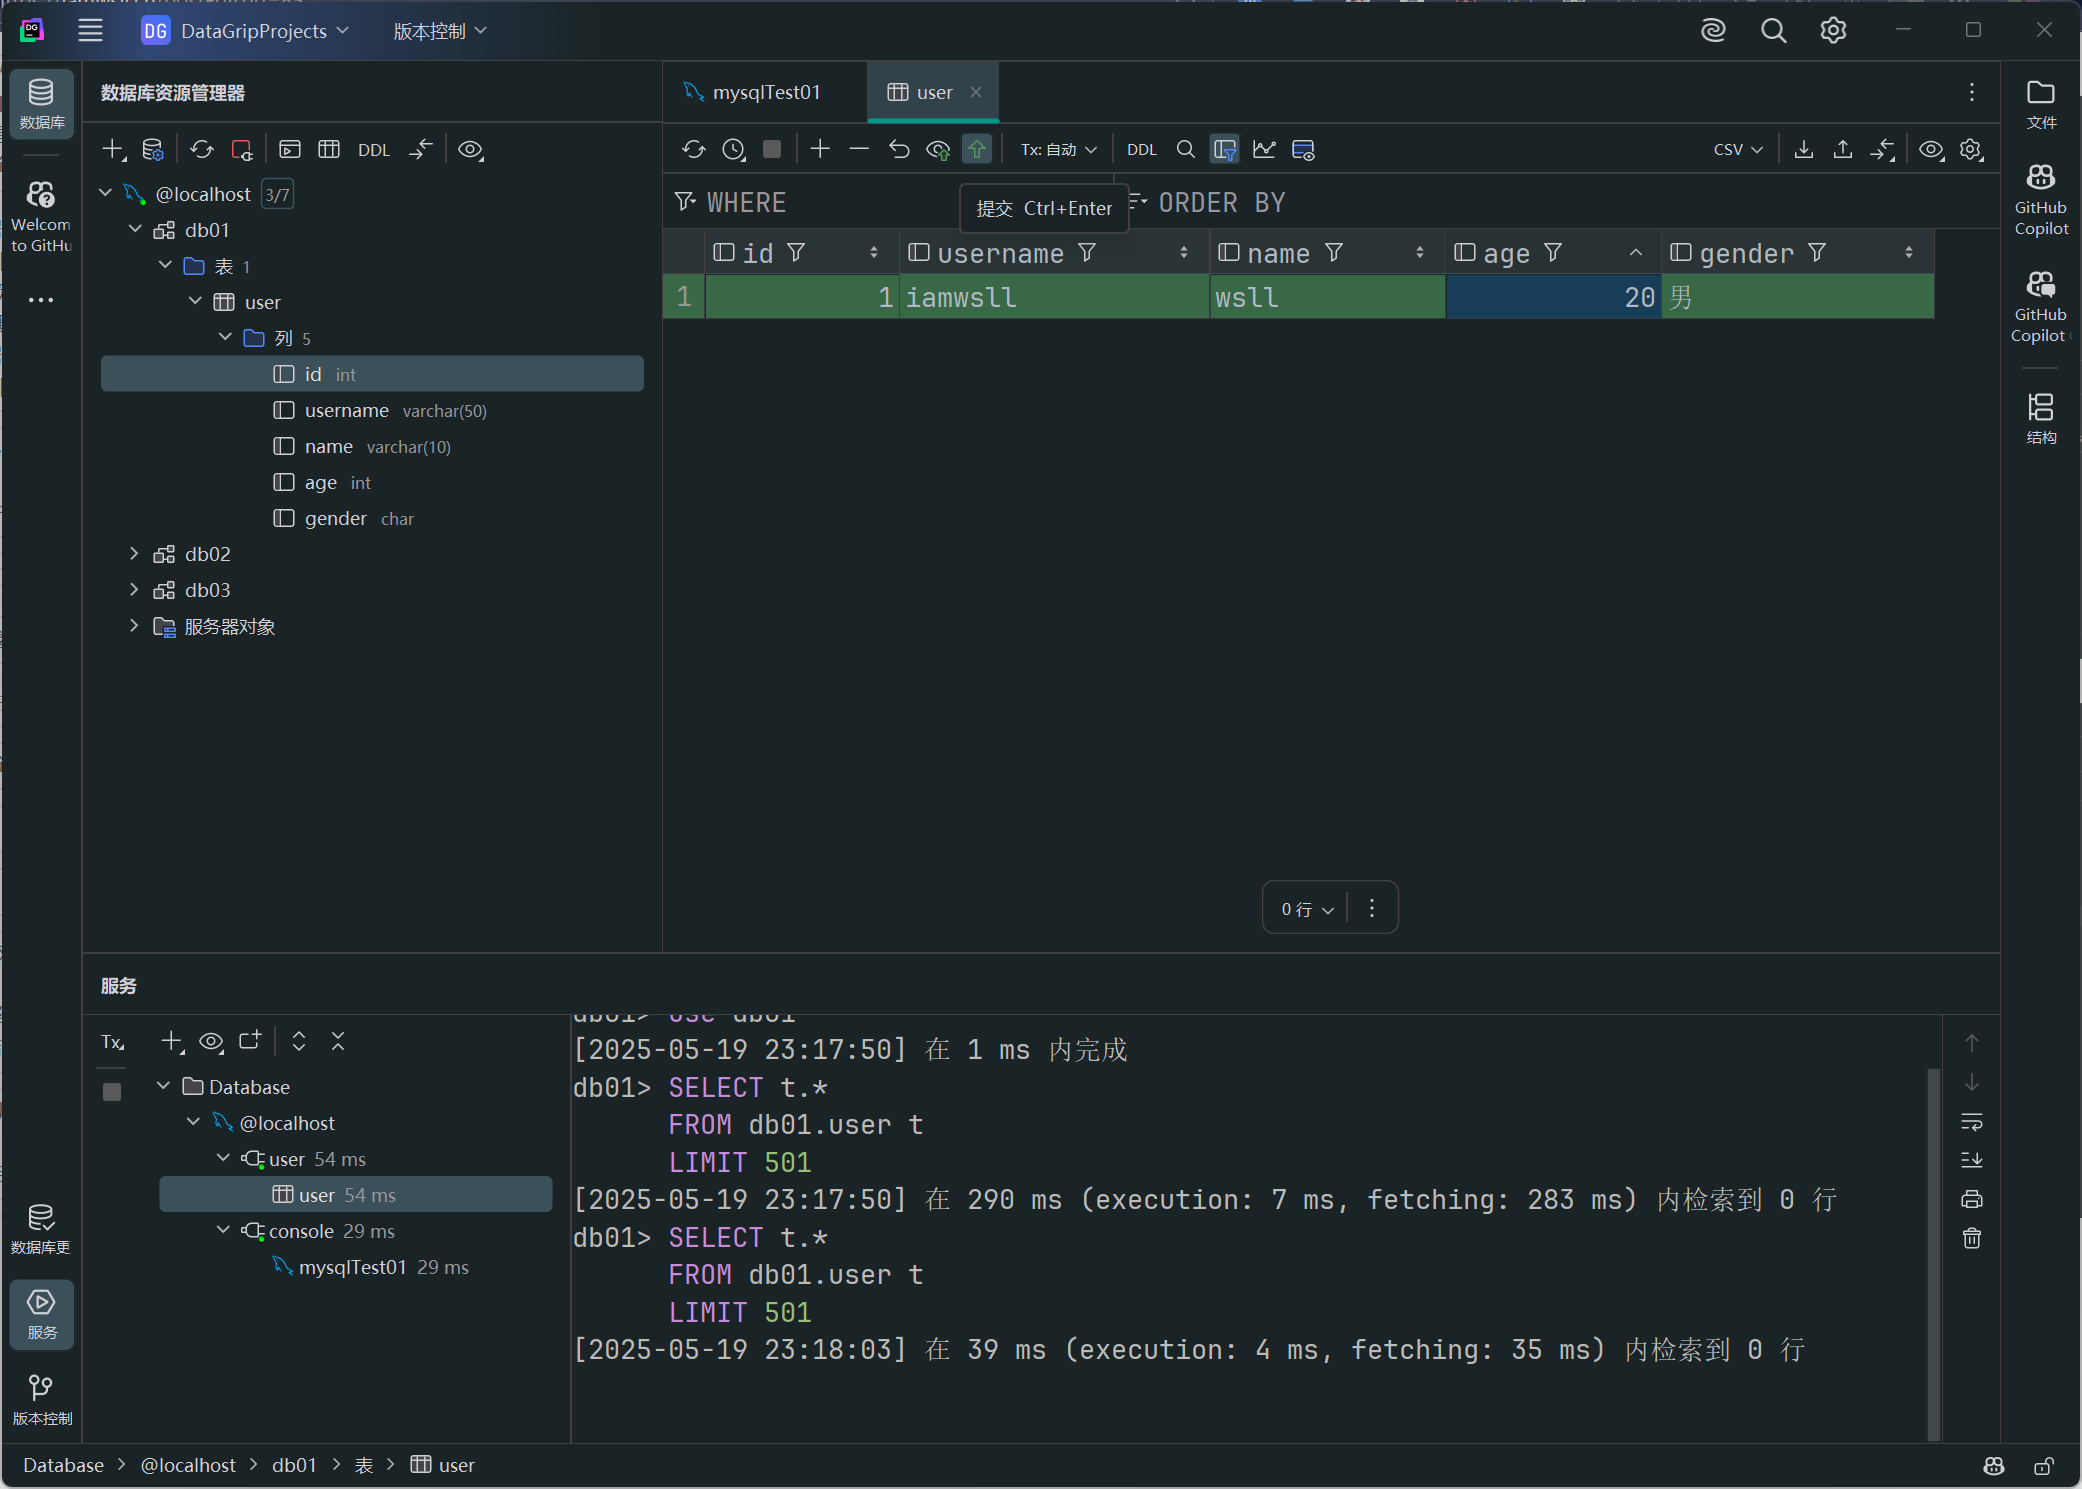2082x1489 pixels.
Task: Open the 0 行 row count selector
Action: 1306,909
